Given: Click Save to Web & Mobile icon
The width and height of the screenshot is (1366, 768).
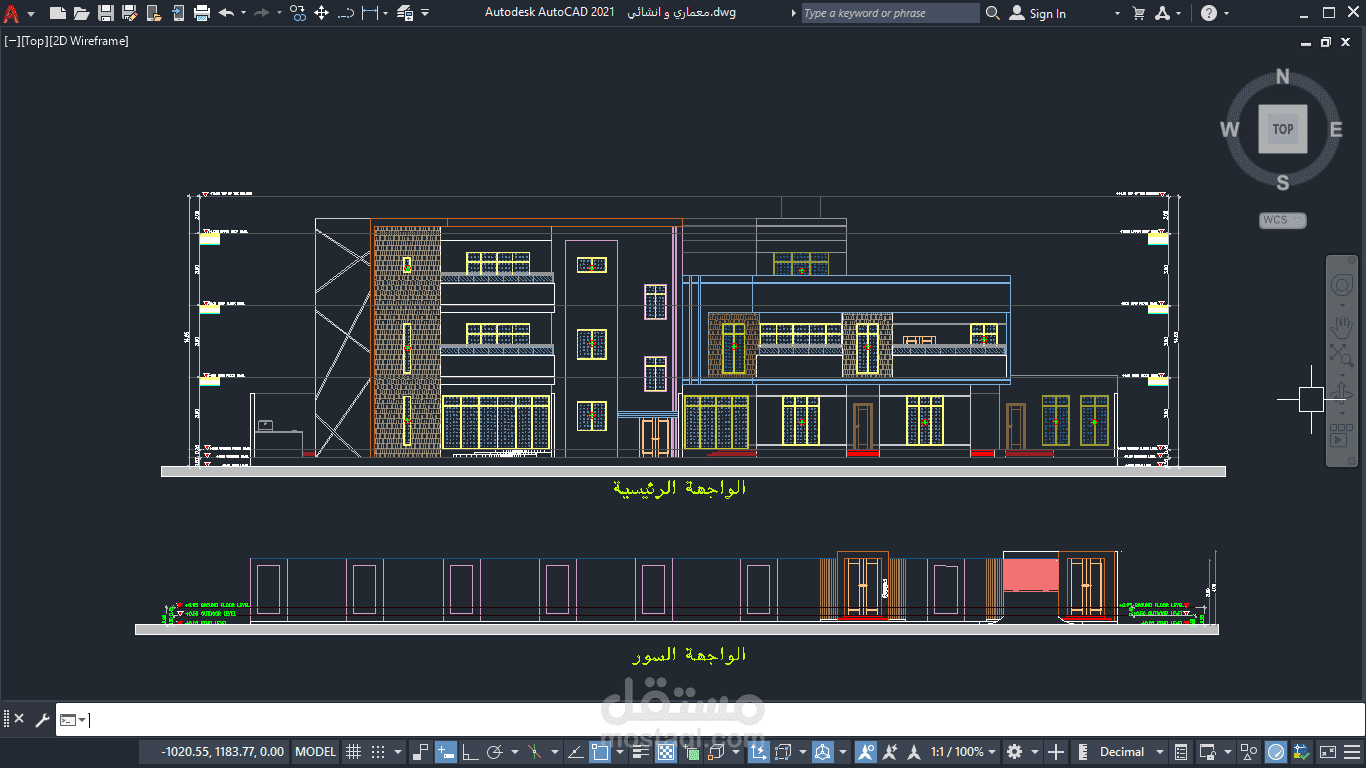Looking at the screenshot, I should [x=178, y=14].
